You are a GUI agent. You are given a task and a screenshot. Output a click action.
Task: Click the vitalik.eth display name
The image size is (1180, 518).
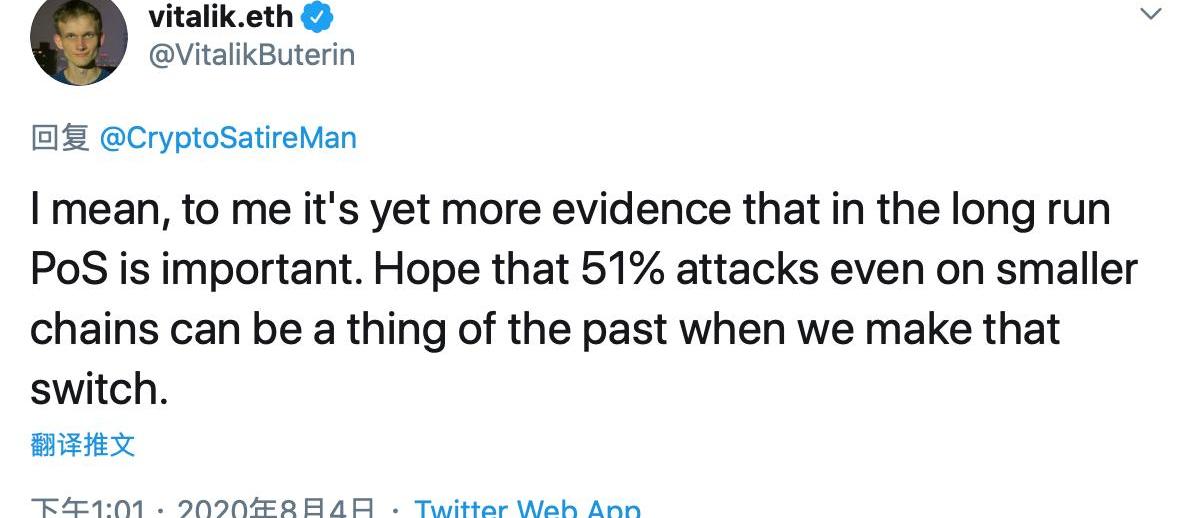click(221, 16)
